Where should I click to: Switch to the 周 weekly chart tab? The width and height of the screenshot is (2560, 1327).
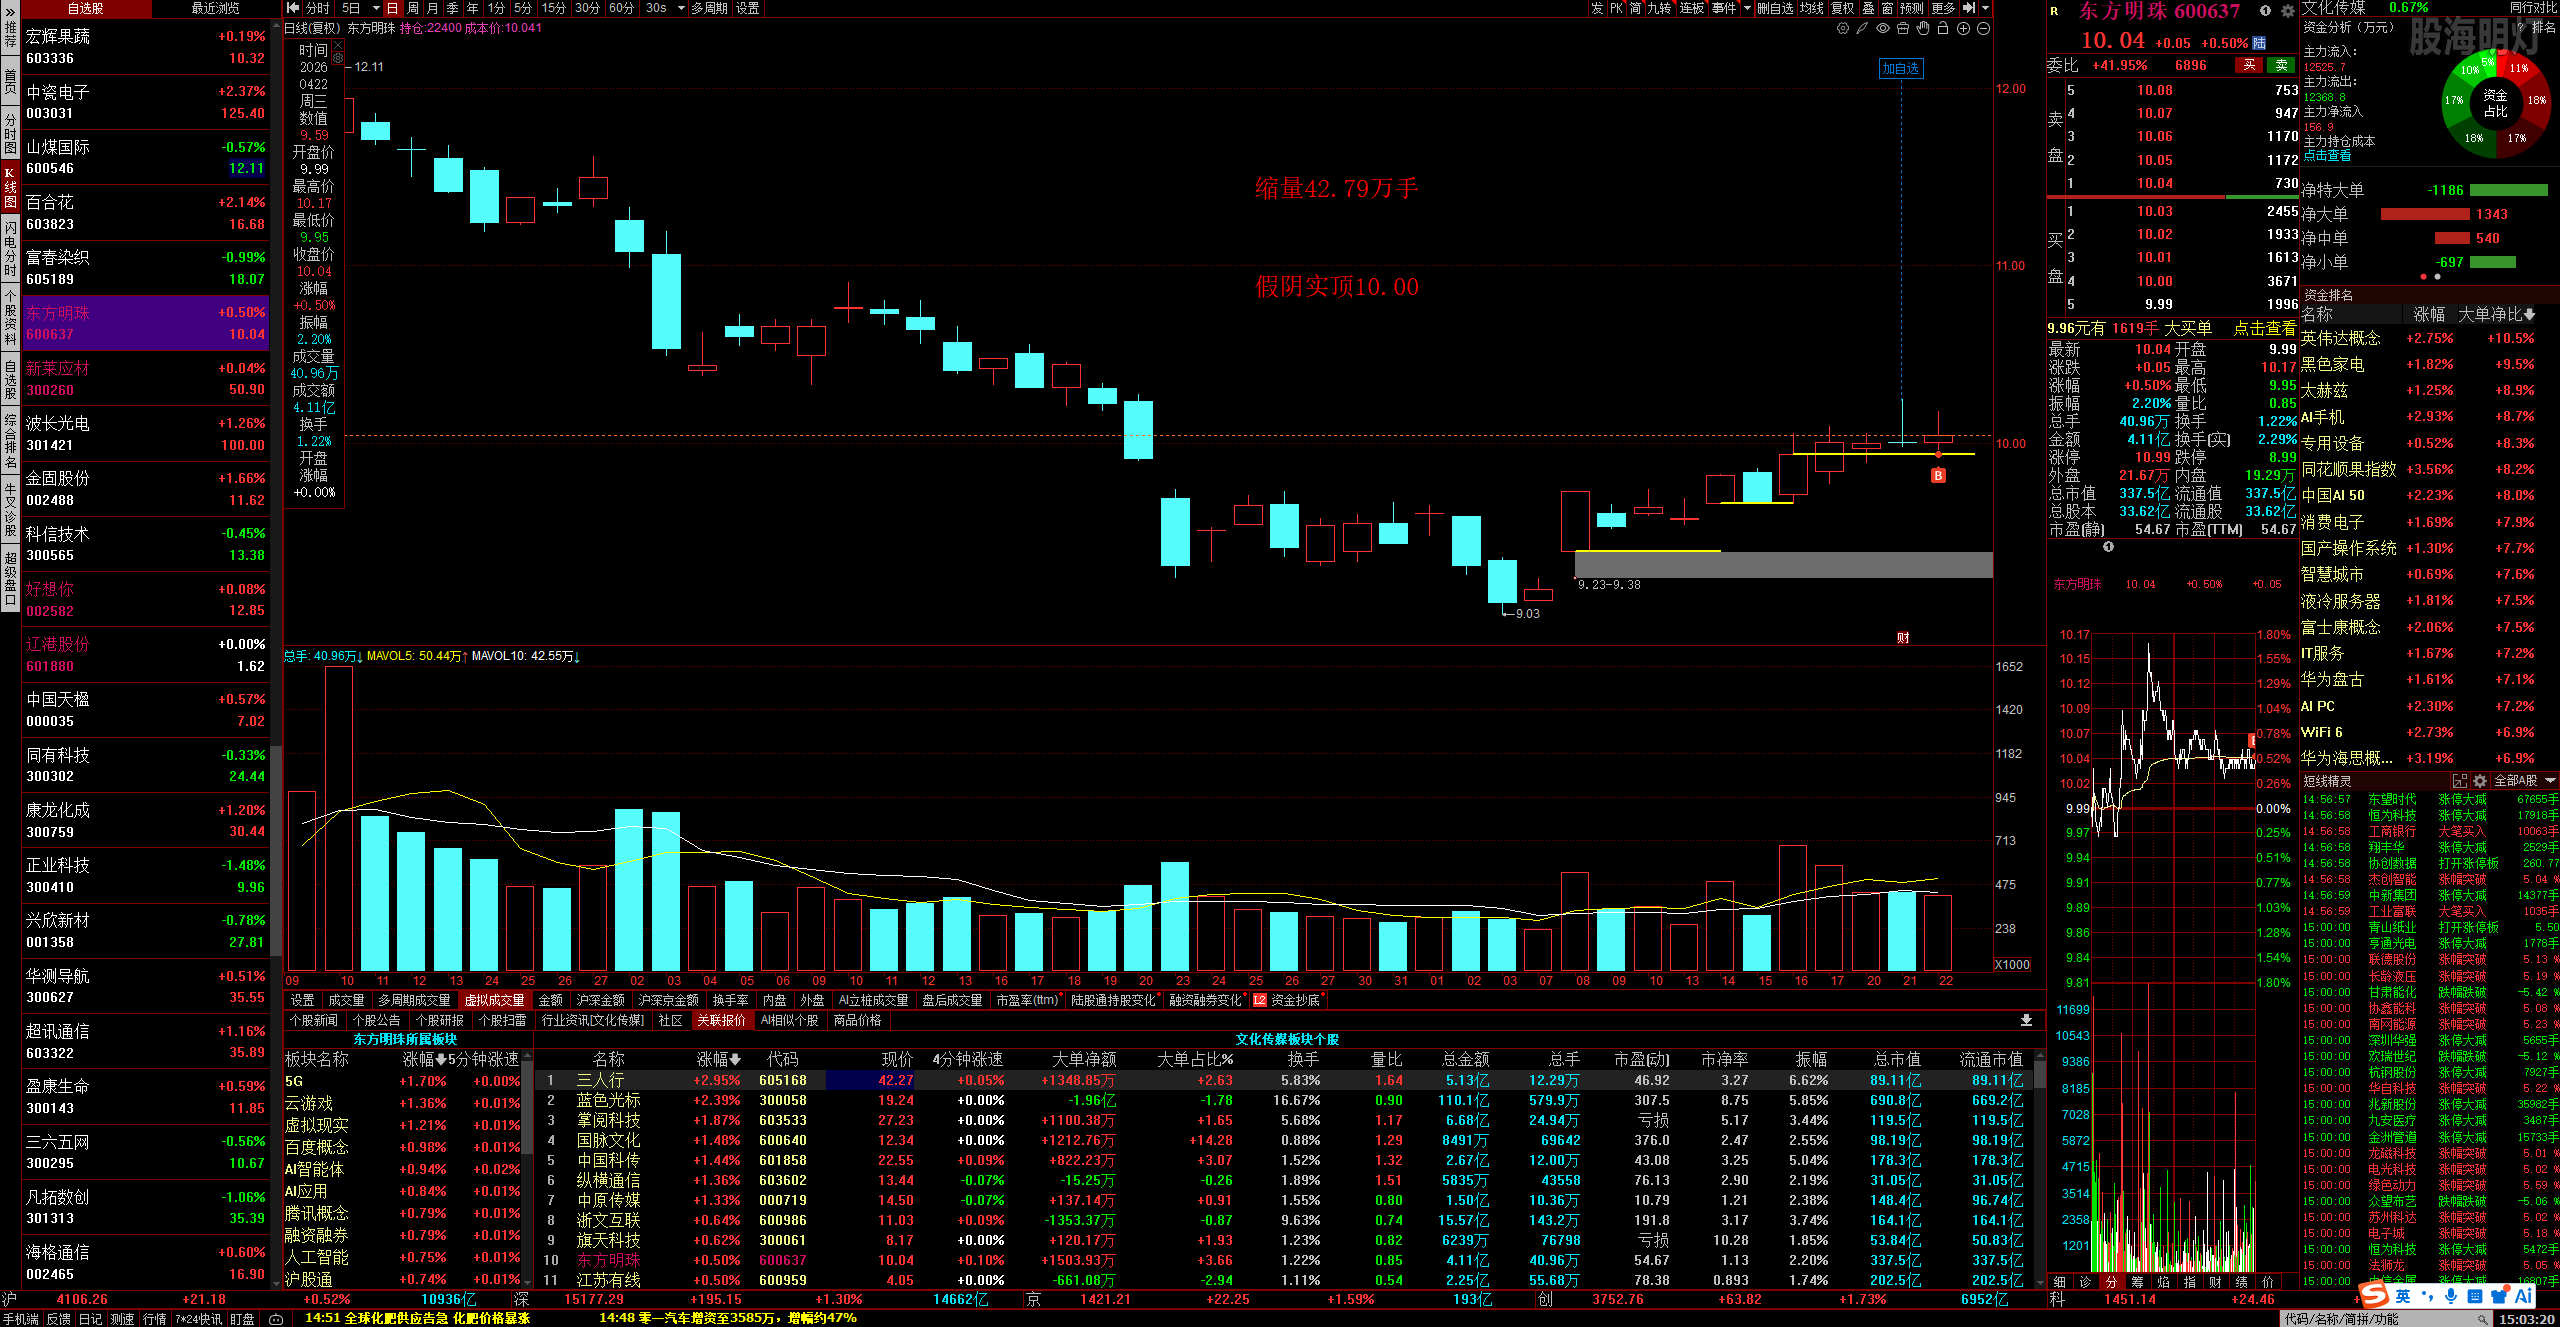pyautogui.click(x=413, y=8)
